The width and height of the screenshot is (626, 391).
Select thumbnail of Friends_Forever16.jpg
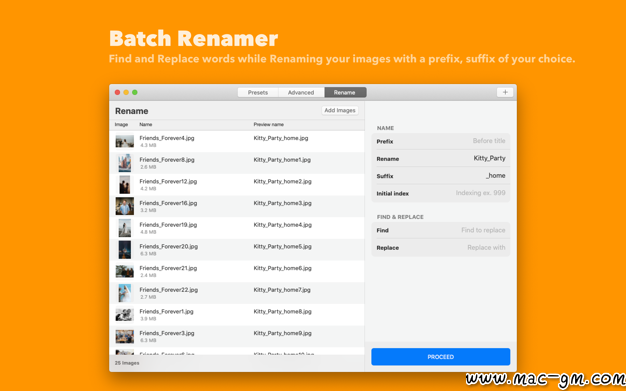[125, 206]
